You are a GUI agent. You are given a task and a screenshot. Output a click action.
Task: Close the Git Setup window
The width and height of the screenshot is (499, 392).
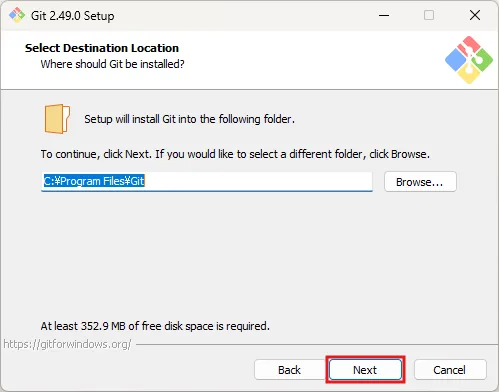(x=475, y=15)
